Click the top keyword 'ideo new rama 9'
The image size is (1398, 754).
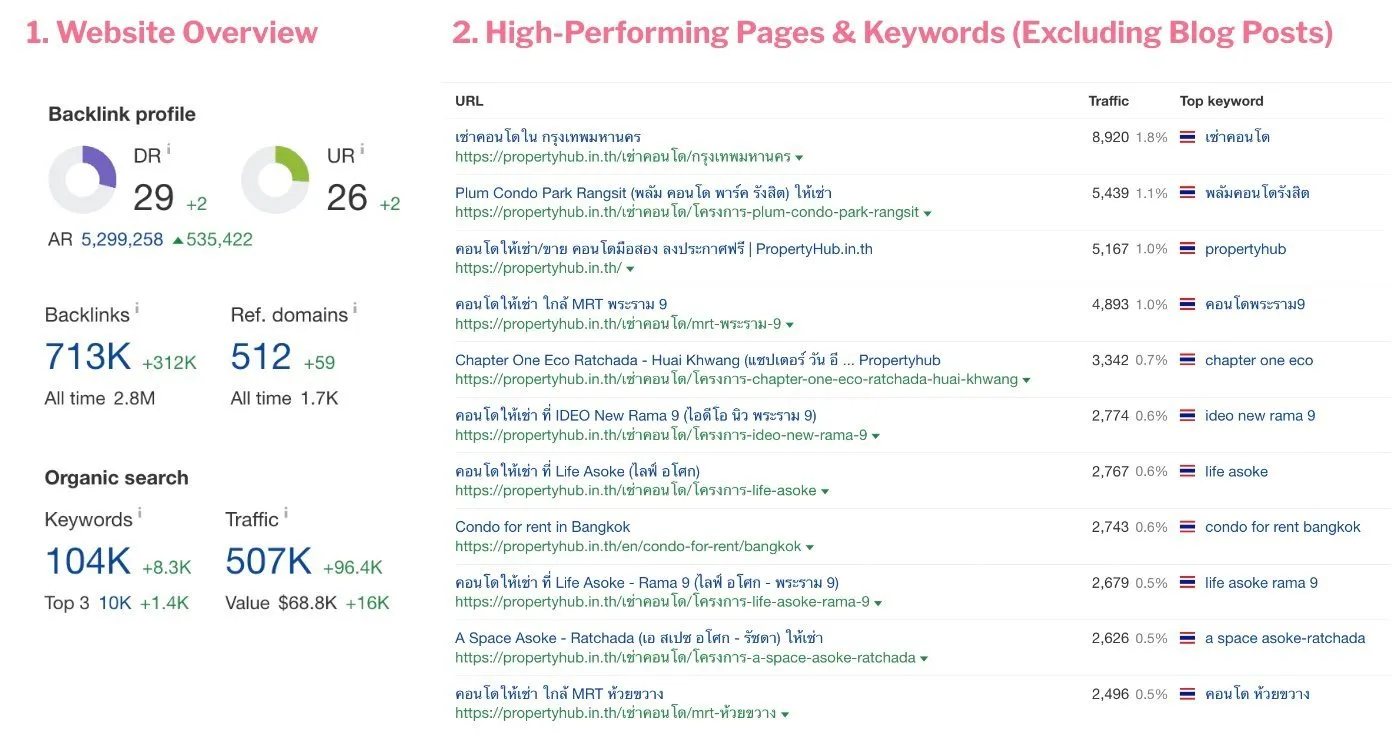point(1260,416)
